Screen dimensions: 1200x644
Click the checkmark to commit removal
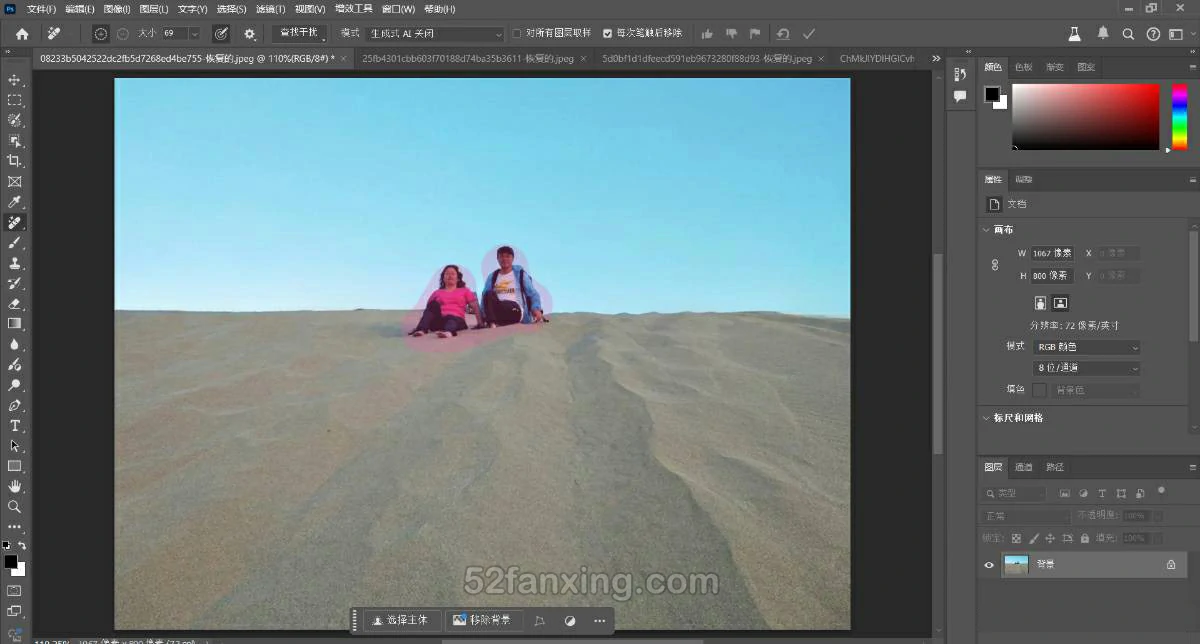click(809, 34)
